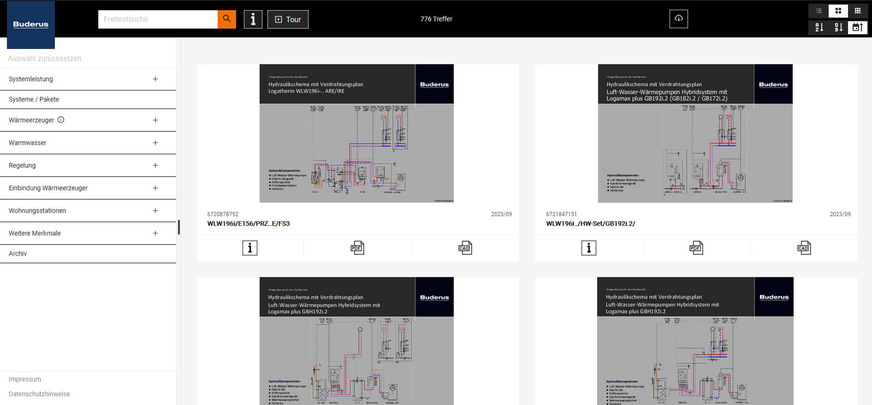Switch to small-tile grid view

[857, 10]
